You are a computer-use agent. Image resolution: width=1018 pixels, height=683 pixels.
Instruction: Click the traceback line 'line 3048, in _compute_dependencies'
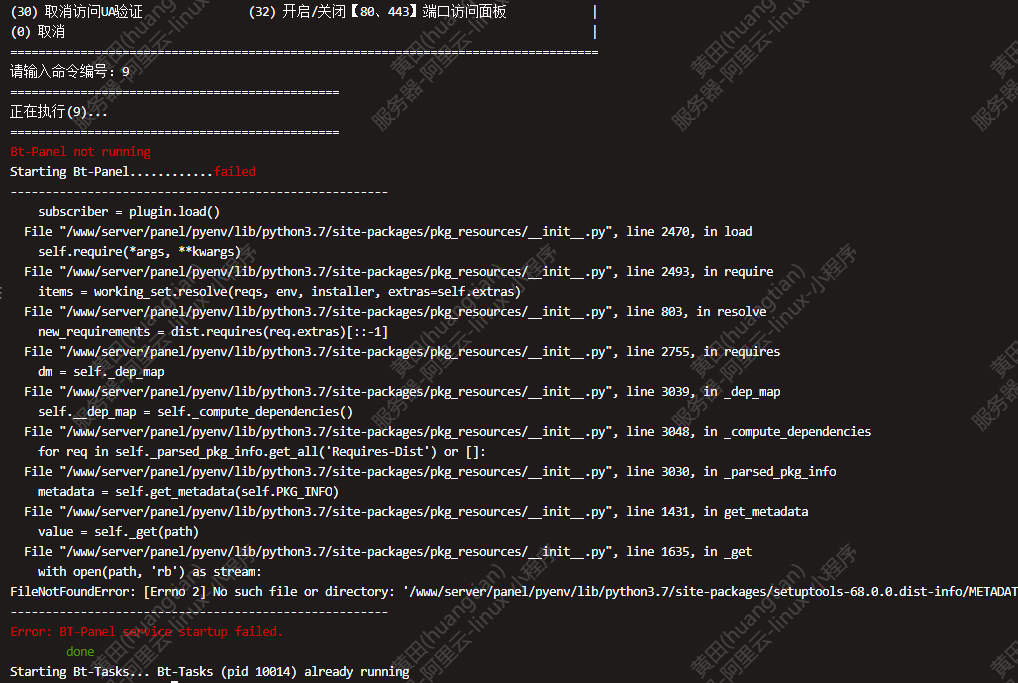[x=447, y=432]
